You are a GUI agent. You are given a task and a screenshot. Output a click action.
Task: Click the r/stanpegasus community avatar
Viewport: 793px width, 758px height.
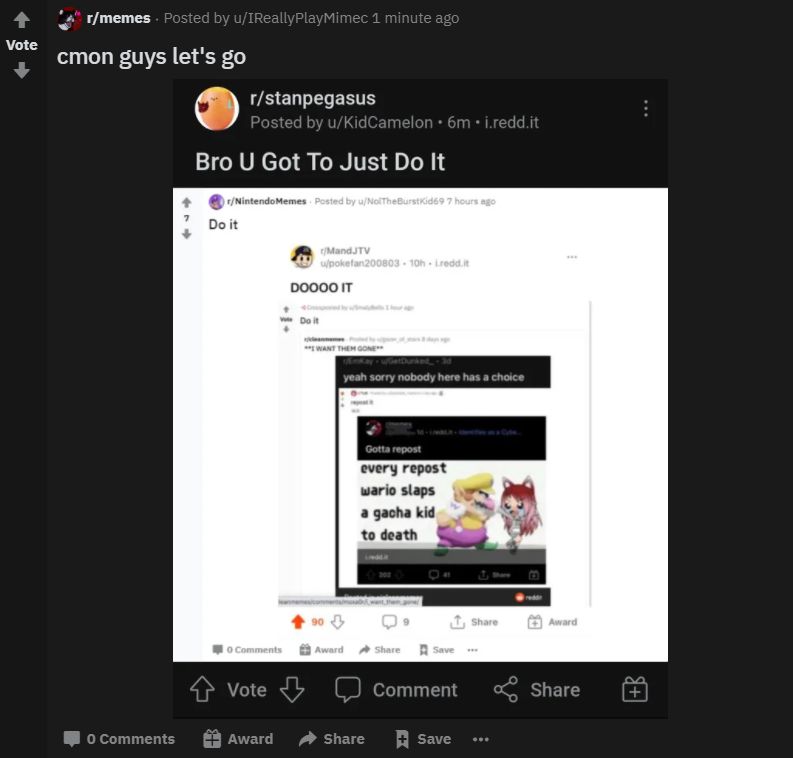pos(216,109)
